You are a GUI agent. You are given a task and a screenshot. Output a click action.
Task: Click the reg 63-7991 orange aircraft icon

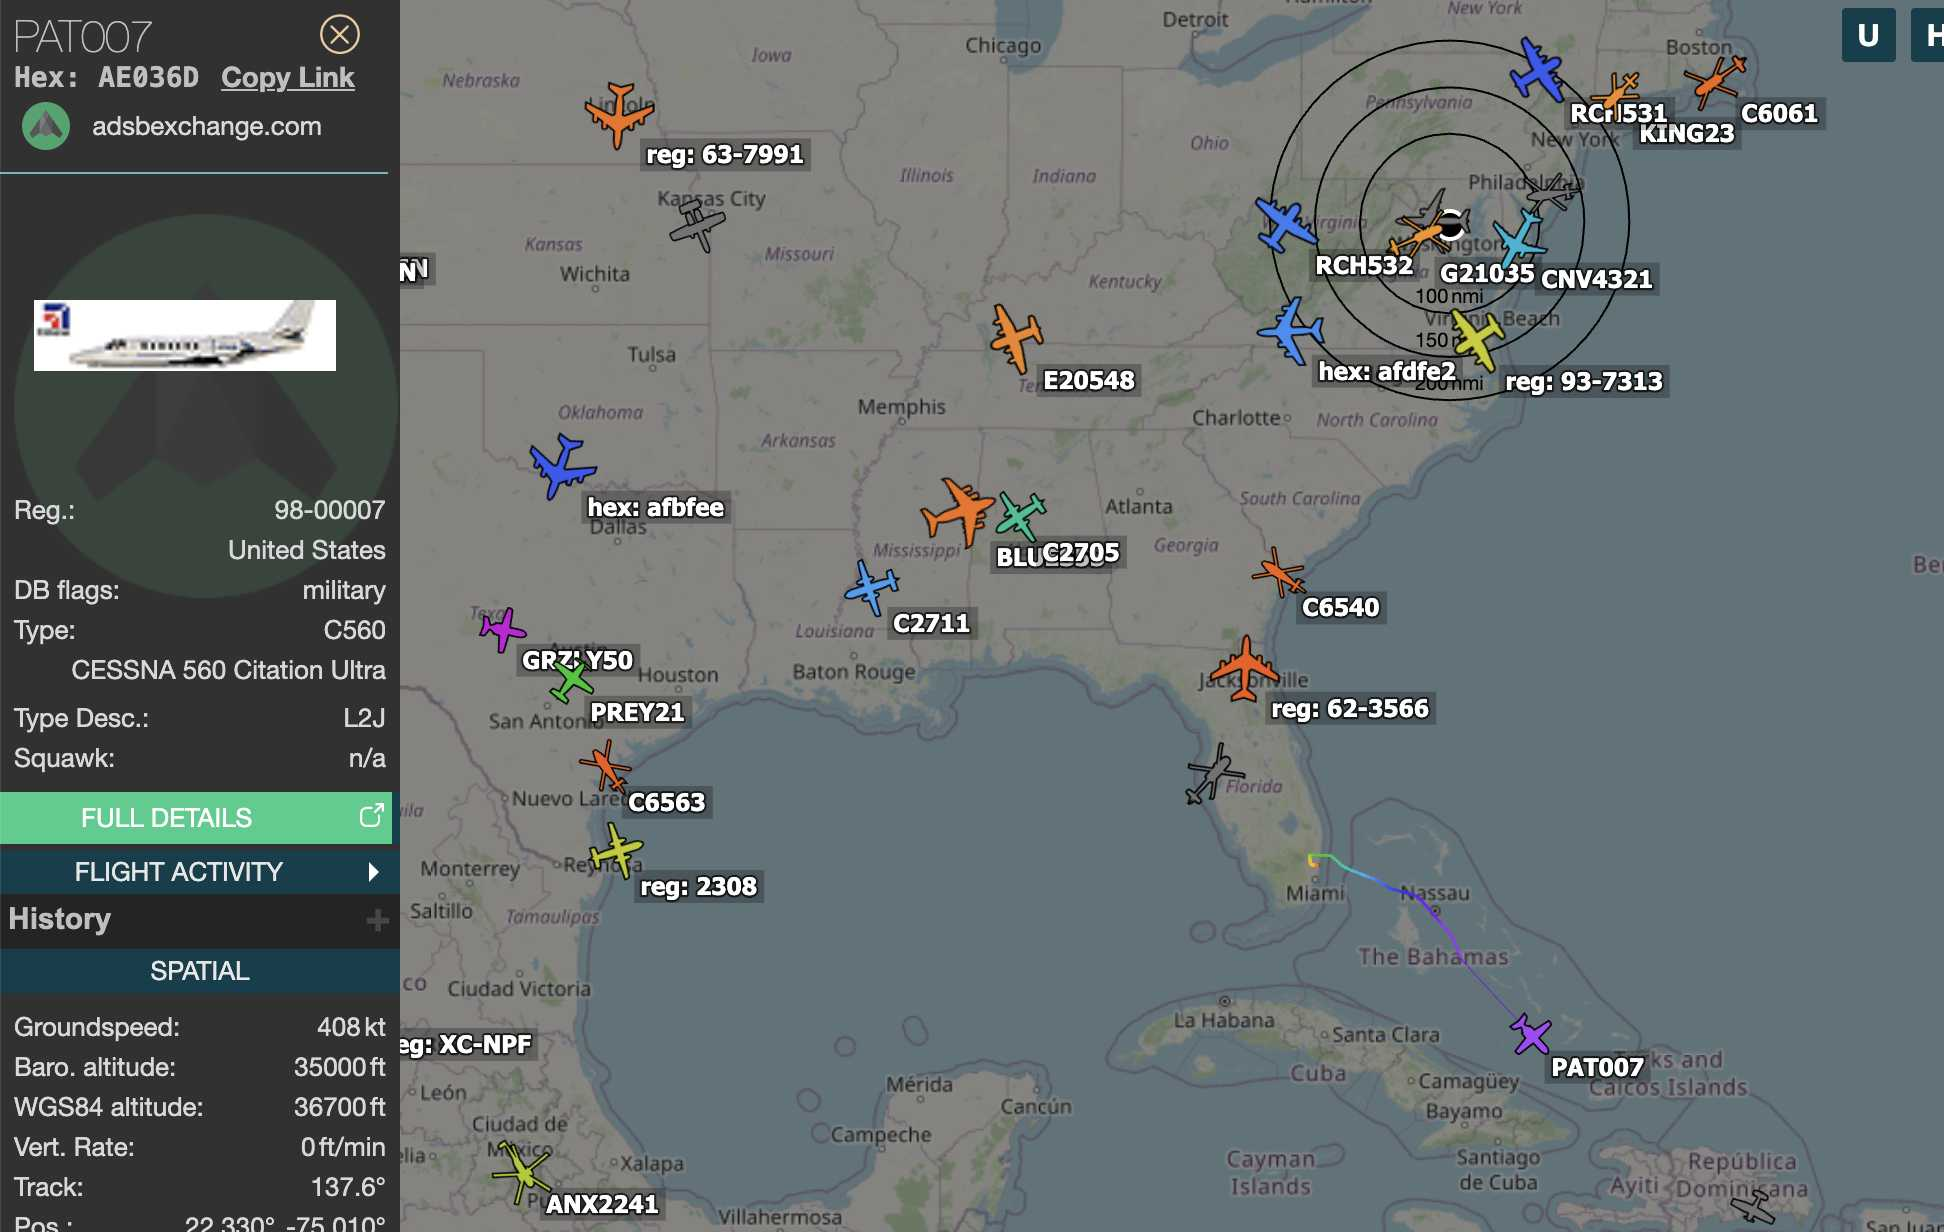[619, 114]
